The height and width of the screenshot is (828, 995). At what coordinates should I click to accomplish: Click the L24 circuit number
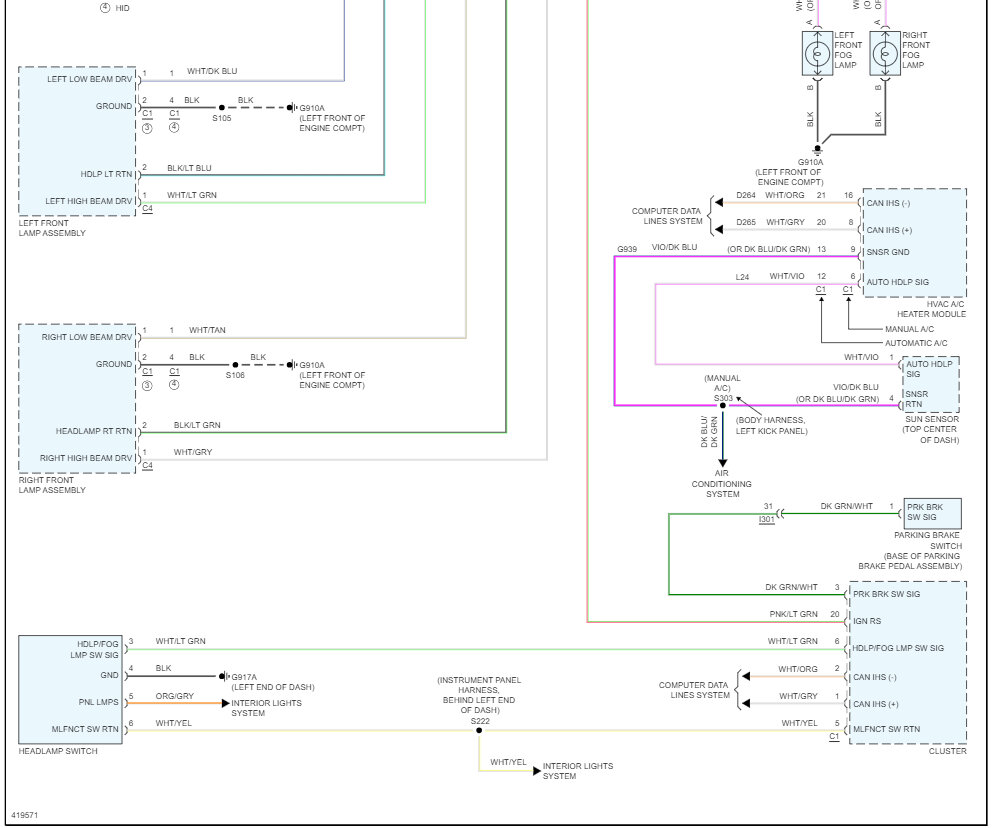point(742,277)
